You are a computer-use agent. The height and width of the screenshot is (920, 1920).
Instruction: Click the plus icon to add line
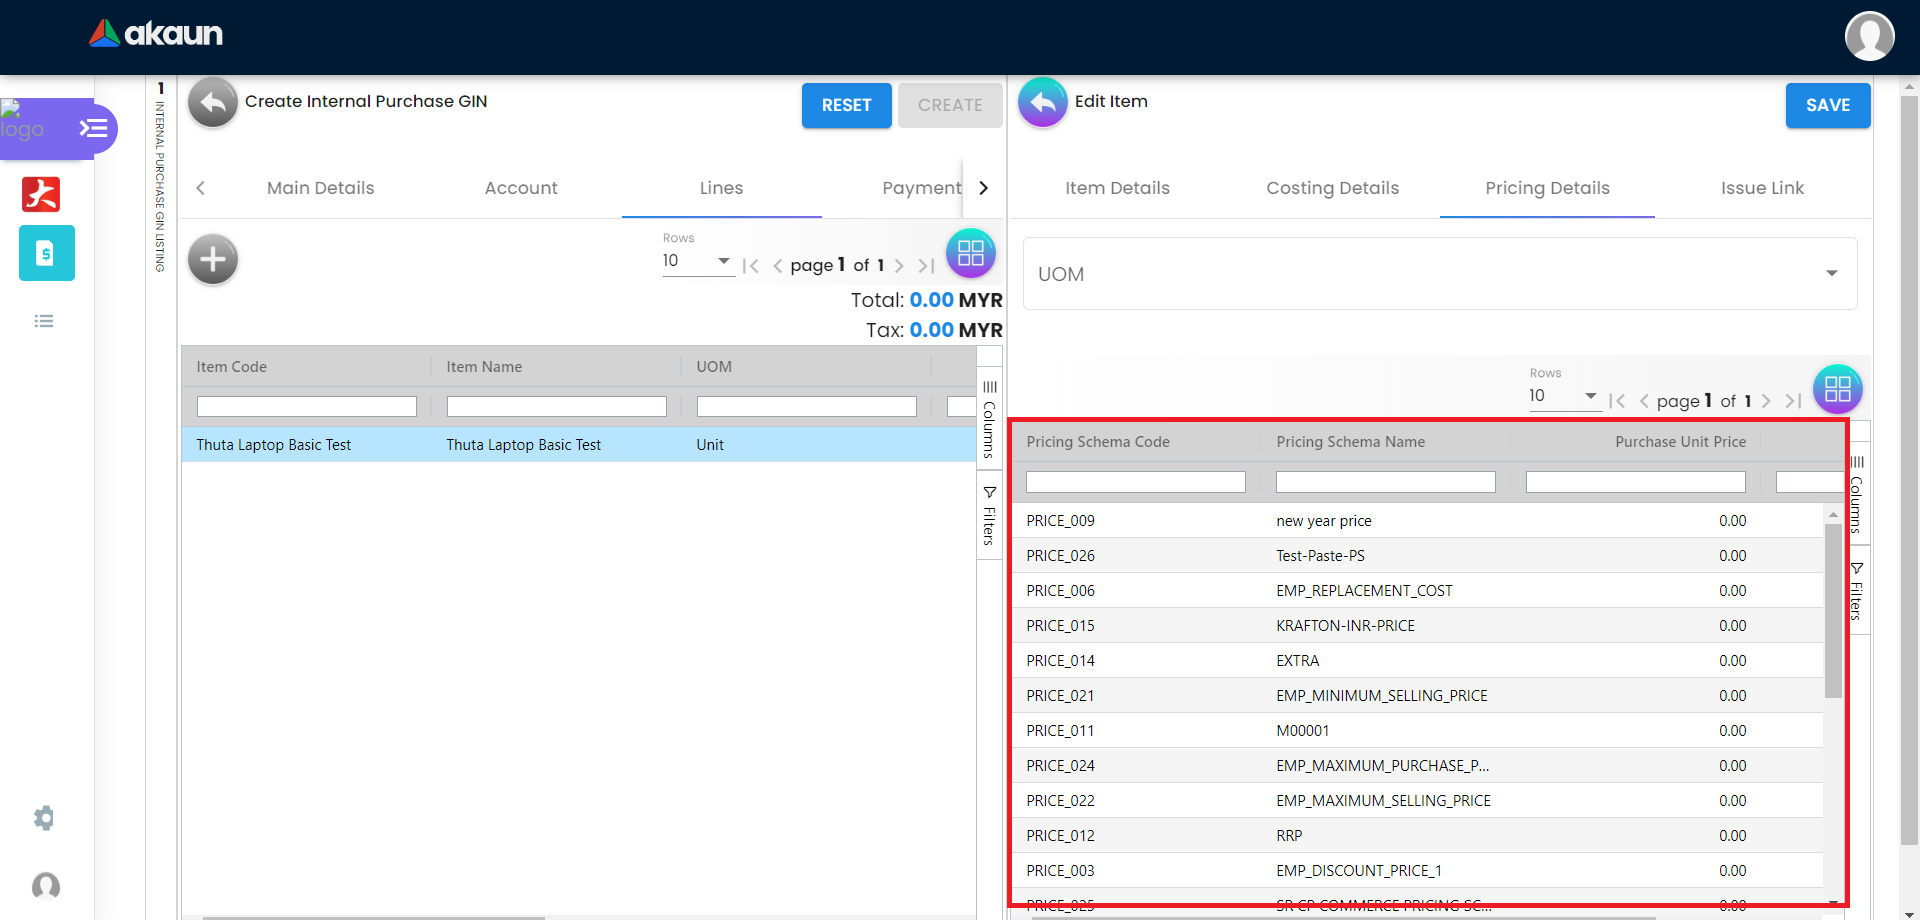pos(212,260)
